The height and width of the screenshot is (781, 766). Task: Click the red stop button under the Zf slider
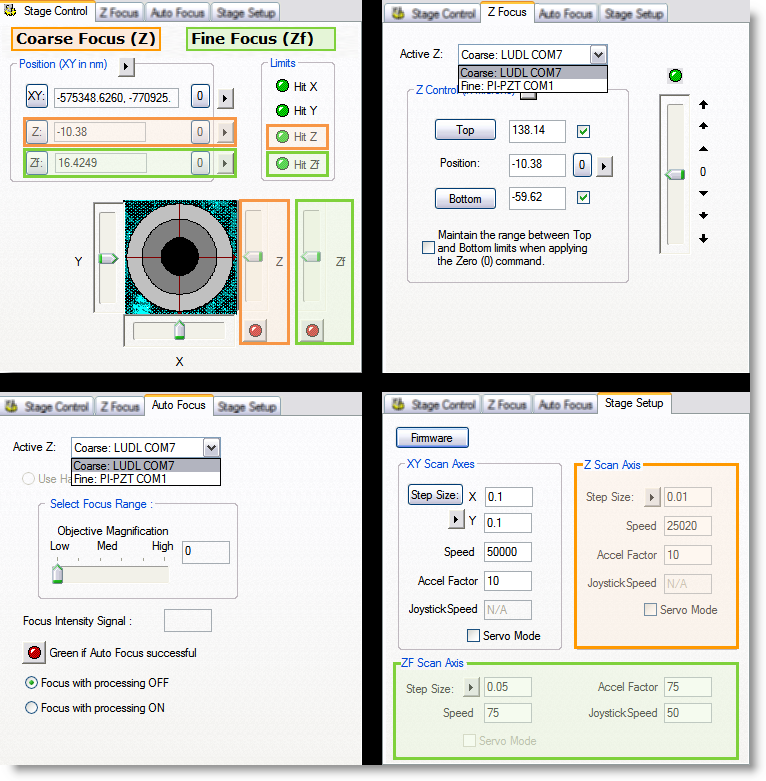pyautogui.click(x=312, y=330)
